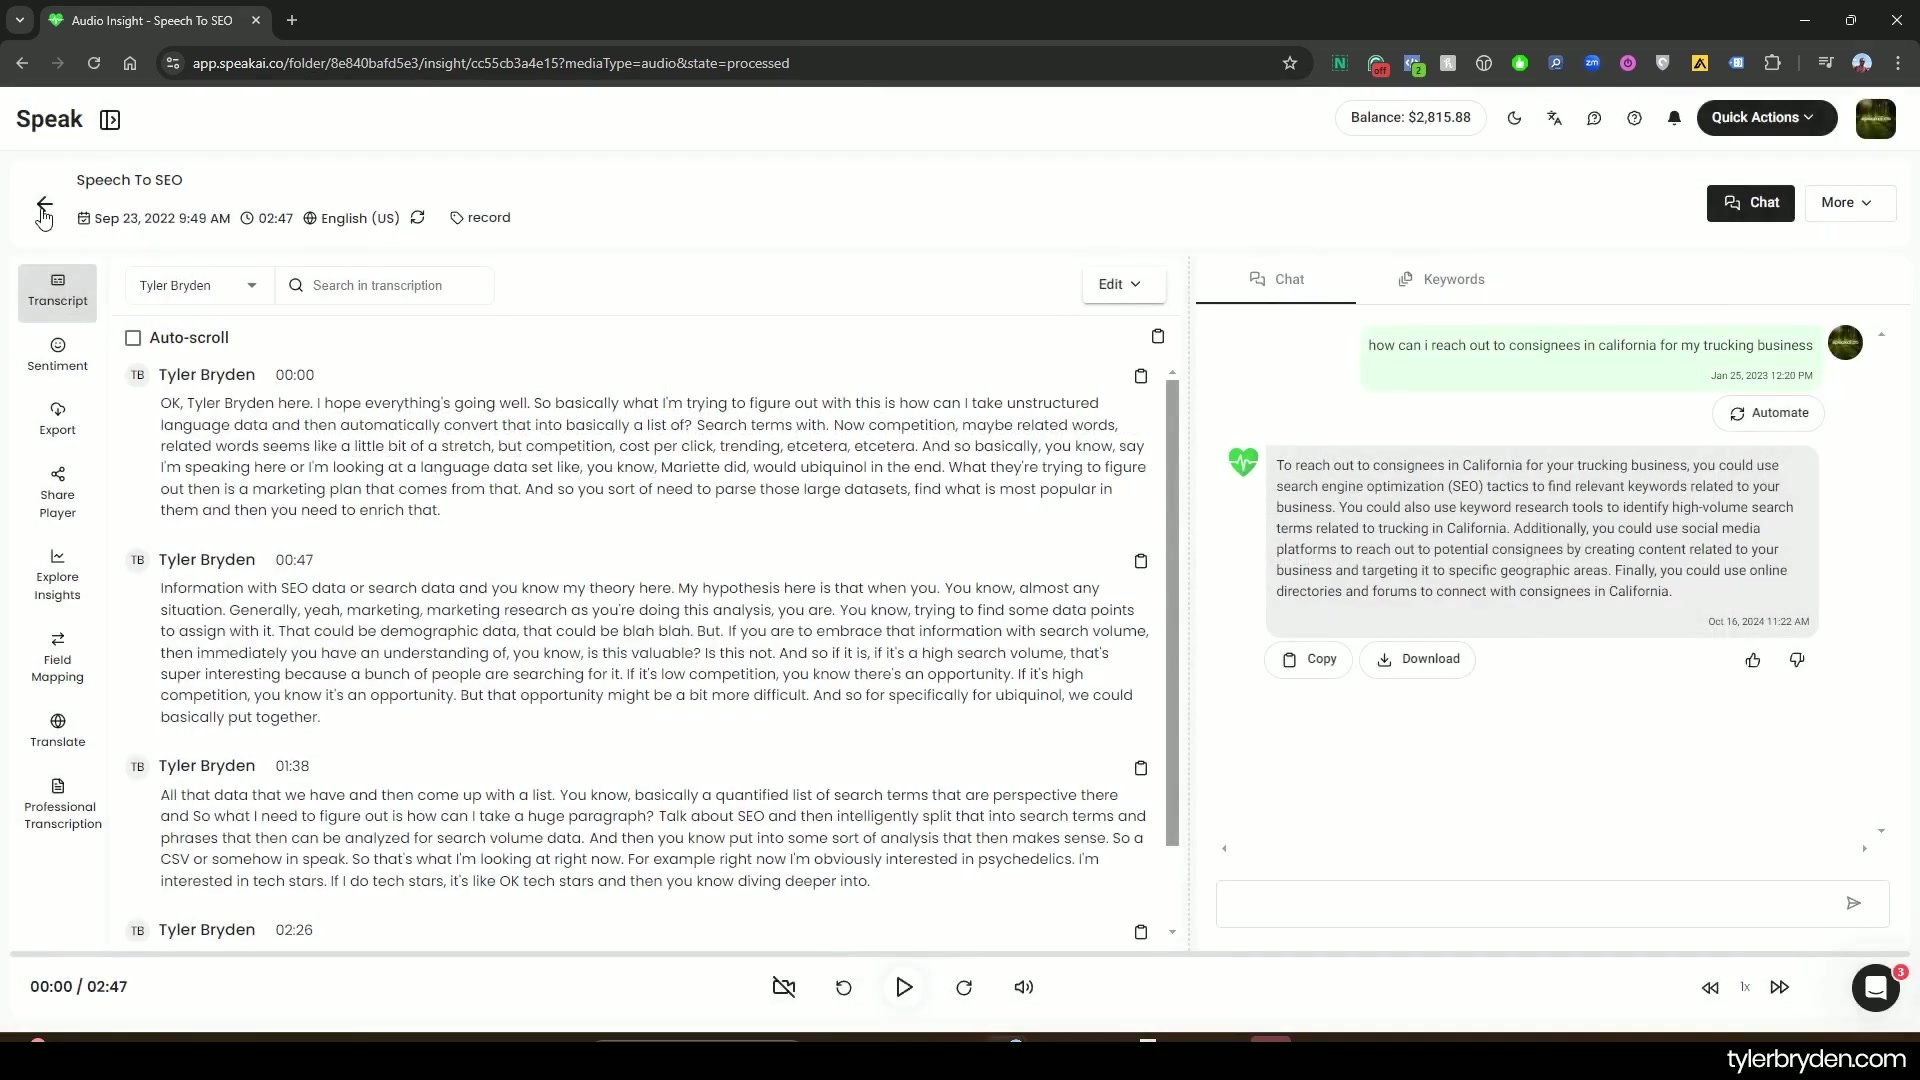
Task: Click the Balance: $2,815.88 button
Action: coord(1410,118)
